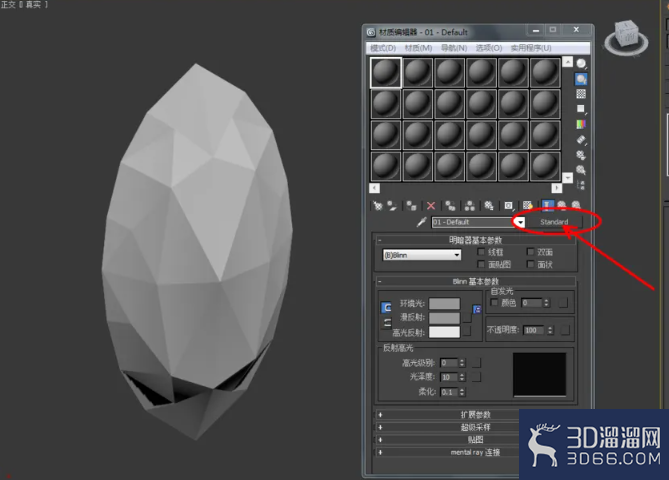Open the 高光反射 color swatch

pyautogui.click(x=444, y=332)
